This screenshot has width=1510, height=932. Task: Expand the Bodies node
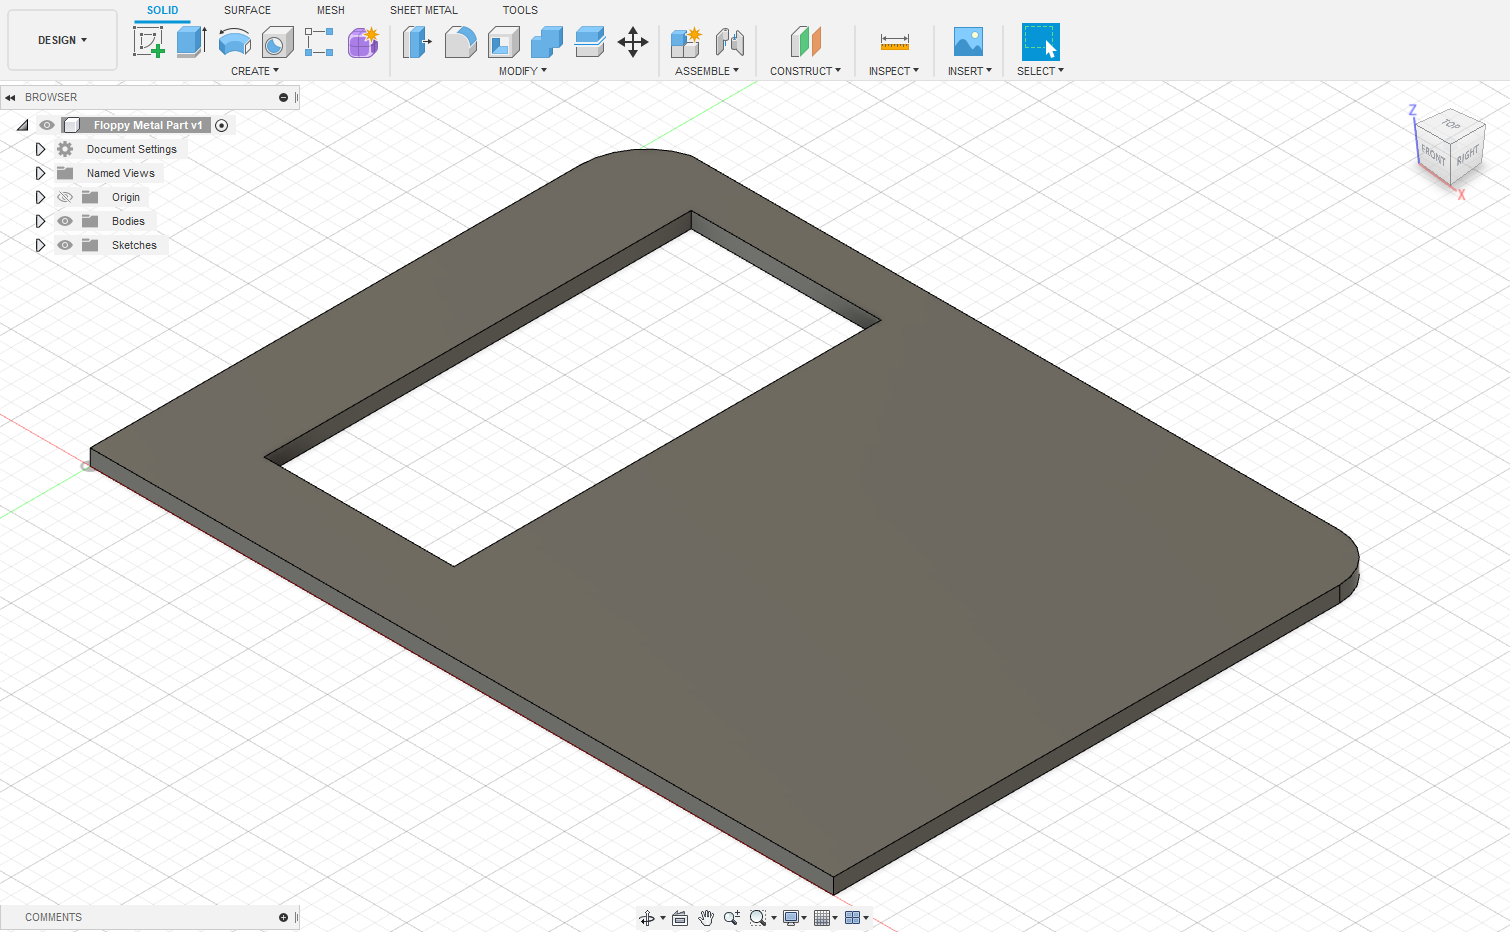[40, 221]
